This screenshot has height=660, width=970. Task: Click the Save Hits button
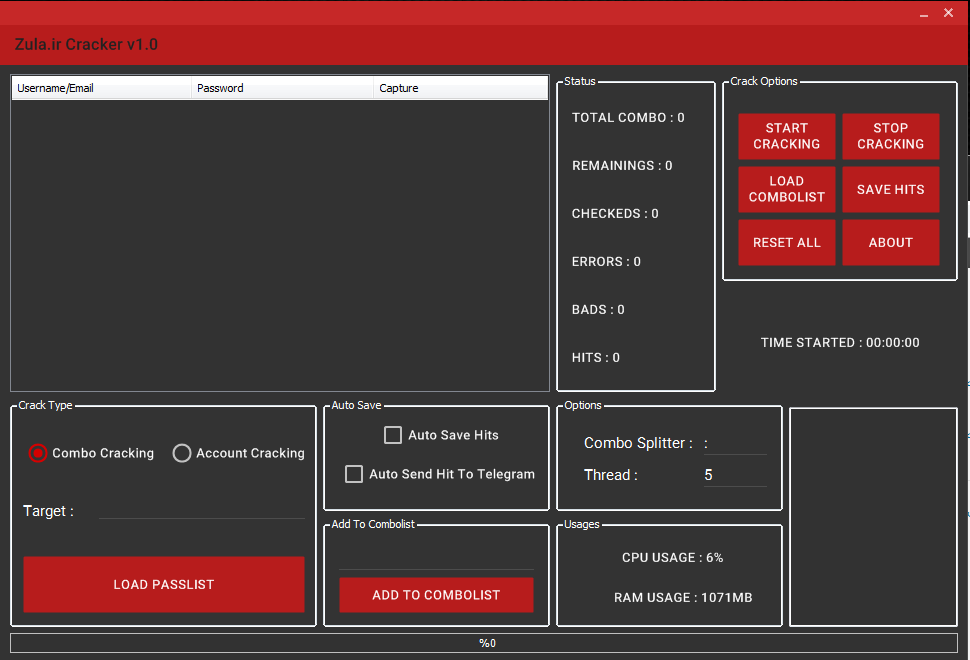pos(890,189)
